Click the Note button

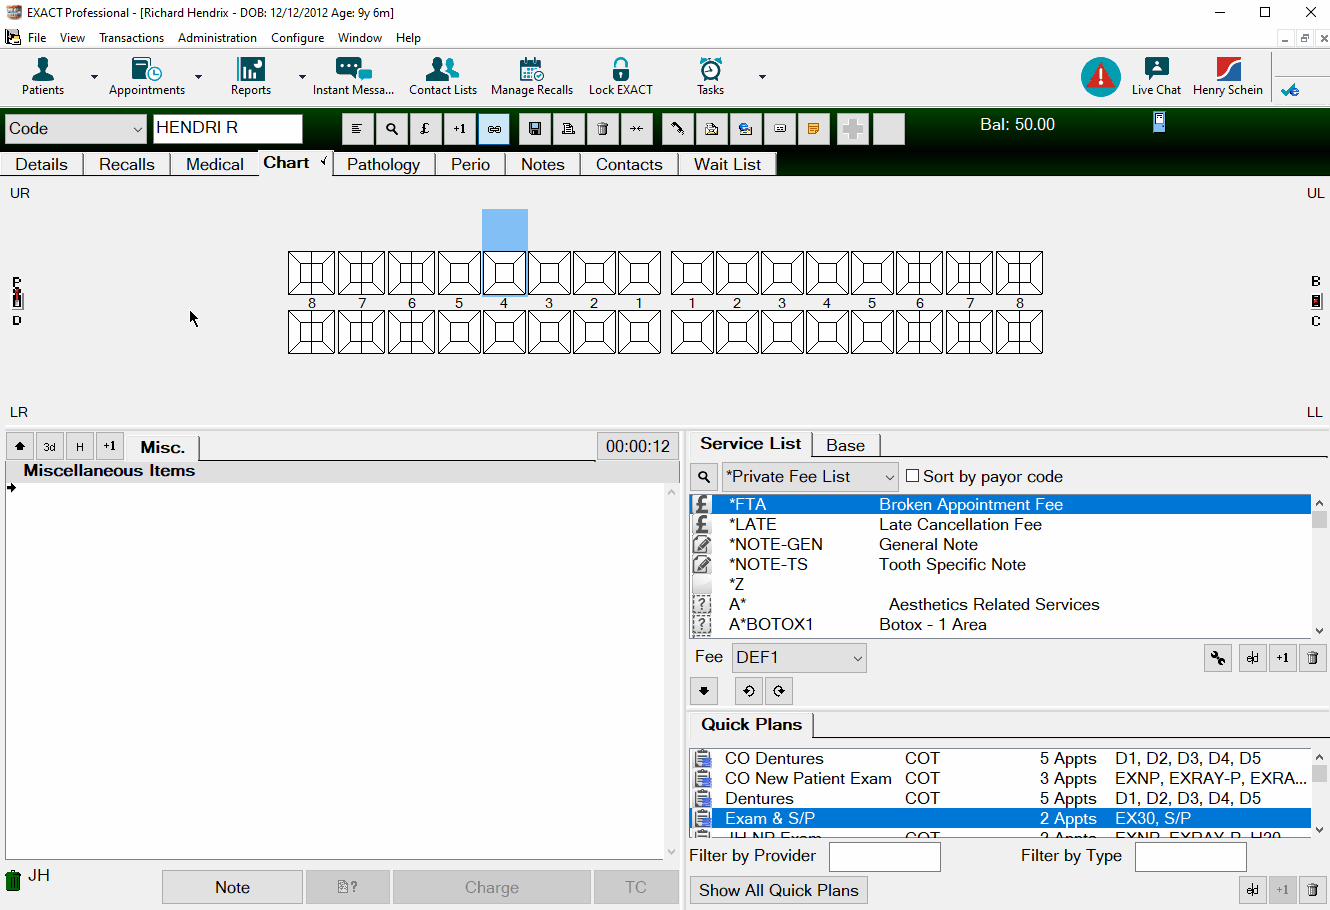pos(232,887)
